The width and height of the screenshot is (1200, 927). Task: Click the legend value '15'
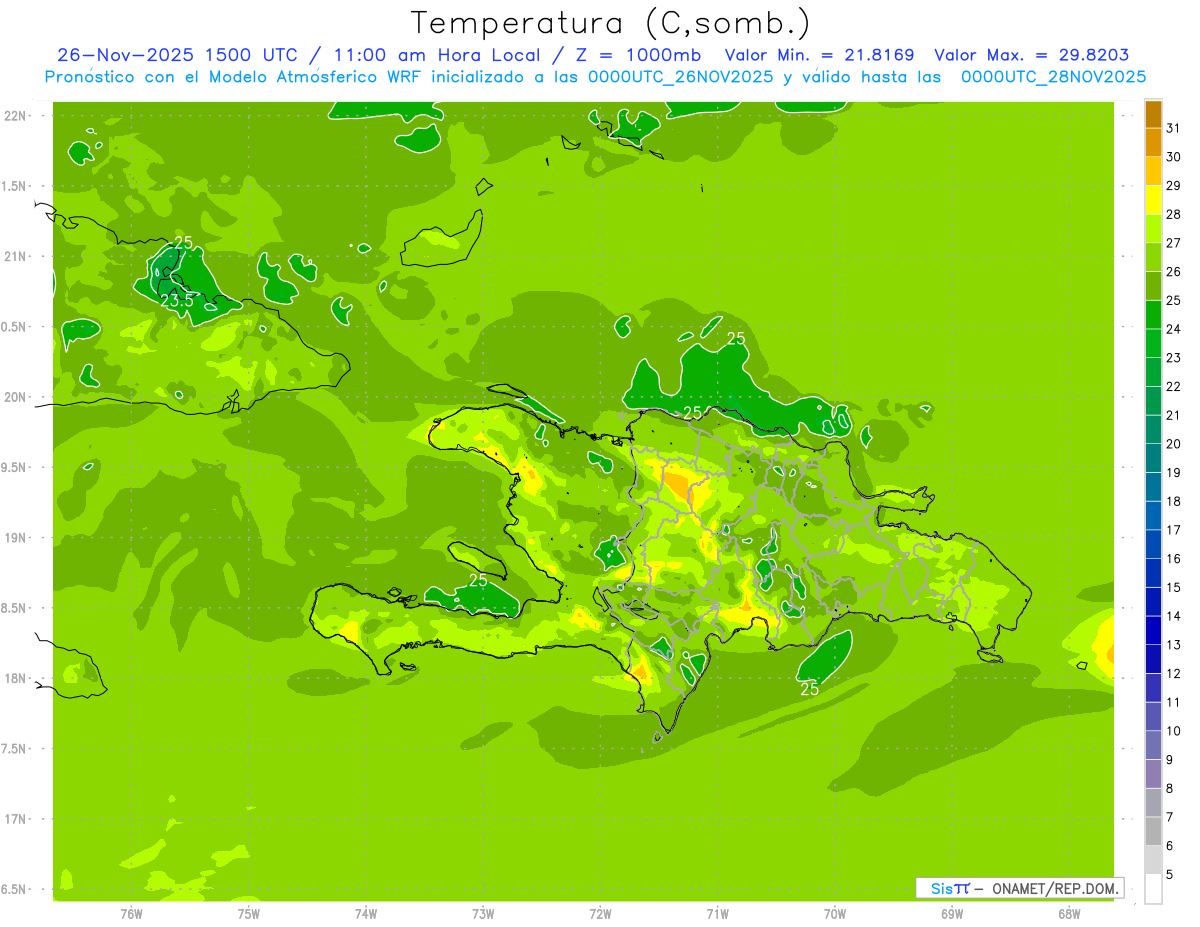1174,587
